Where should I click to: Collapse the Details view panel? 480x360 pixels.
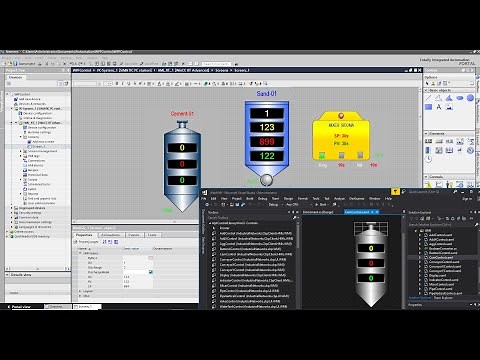(x=7, y=275)
